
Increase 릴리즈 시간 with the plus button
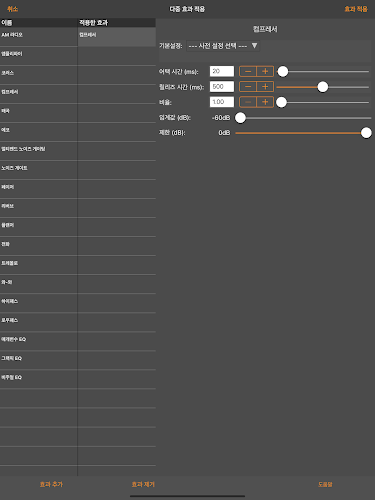point(265,87)
